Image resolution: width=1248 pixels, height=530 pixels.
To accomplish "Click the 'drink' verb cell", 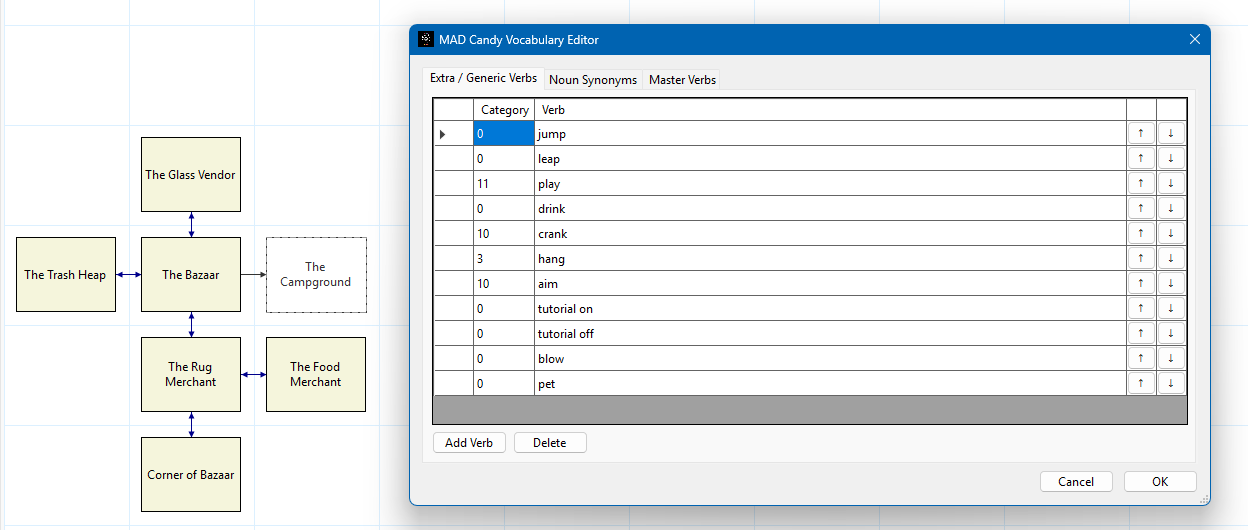I will coord(830,209).
